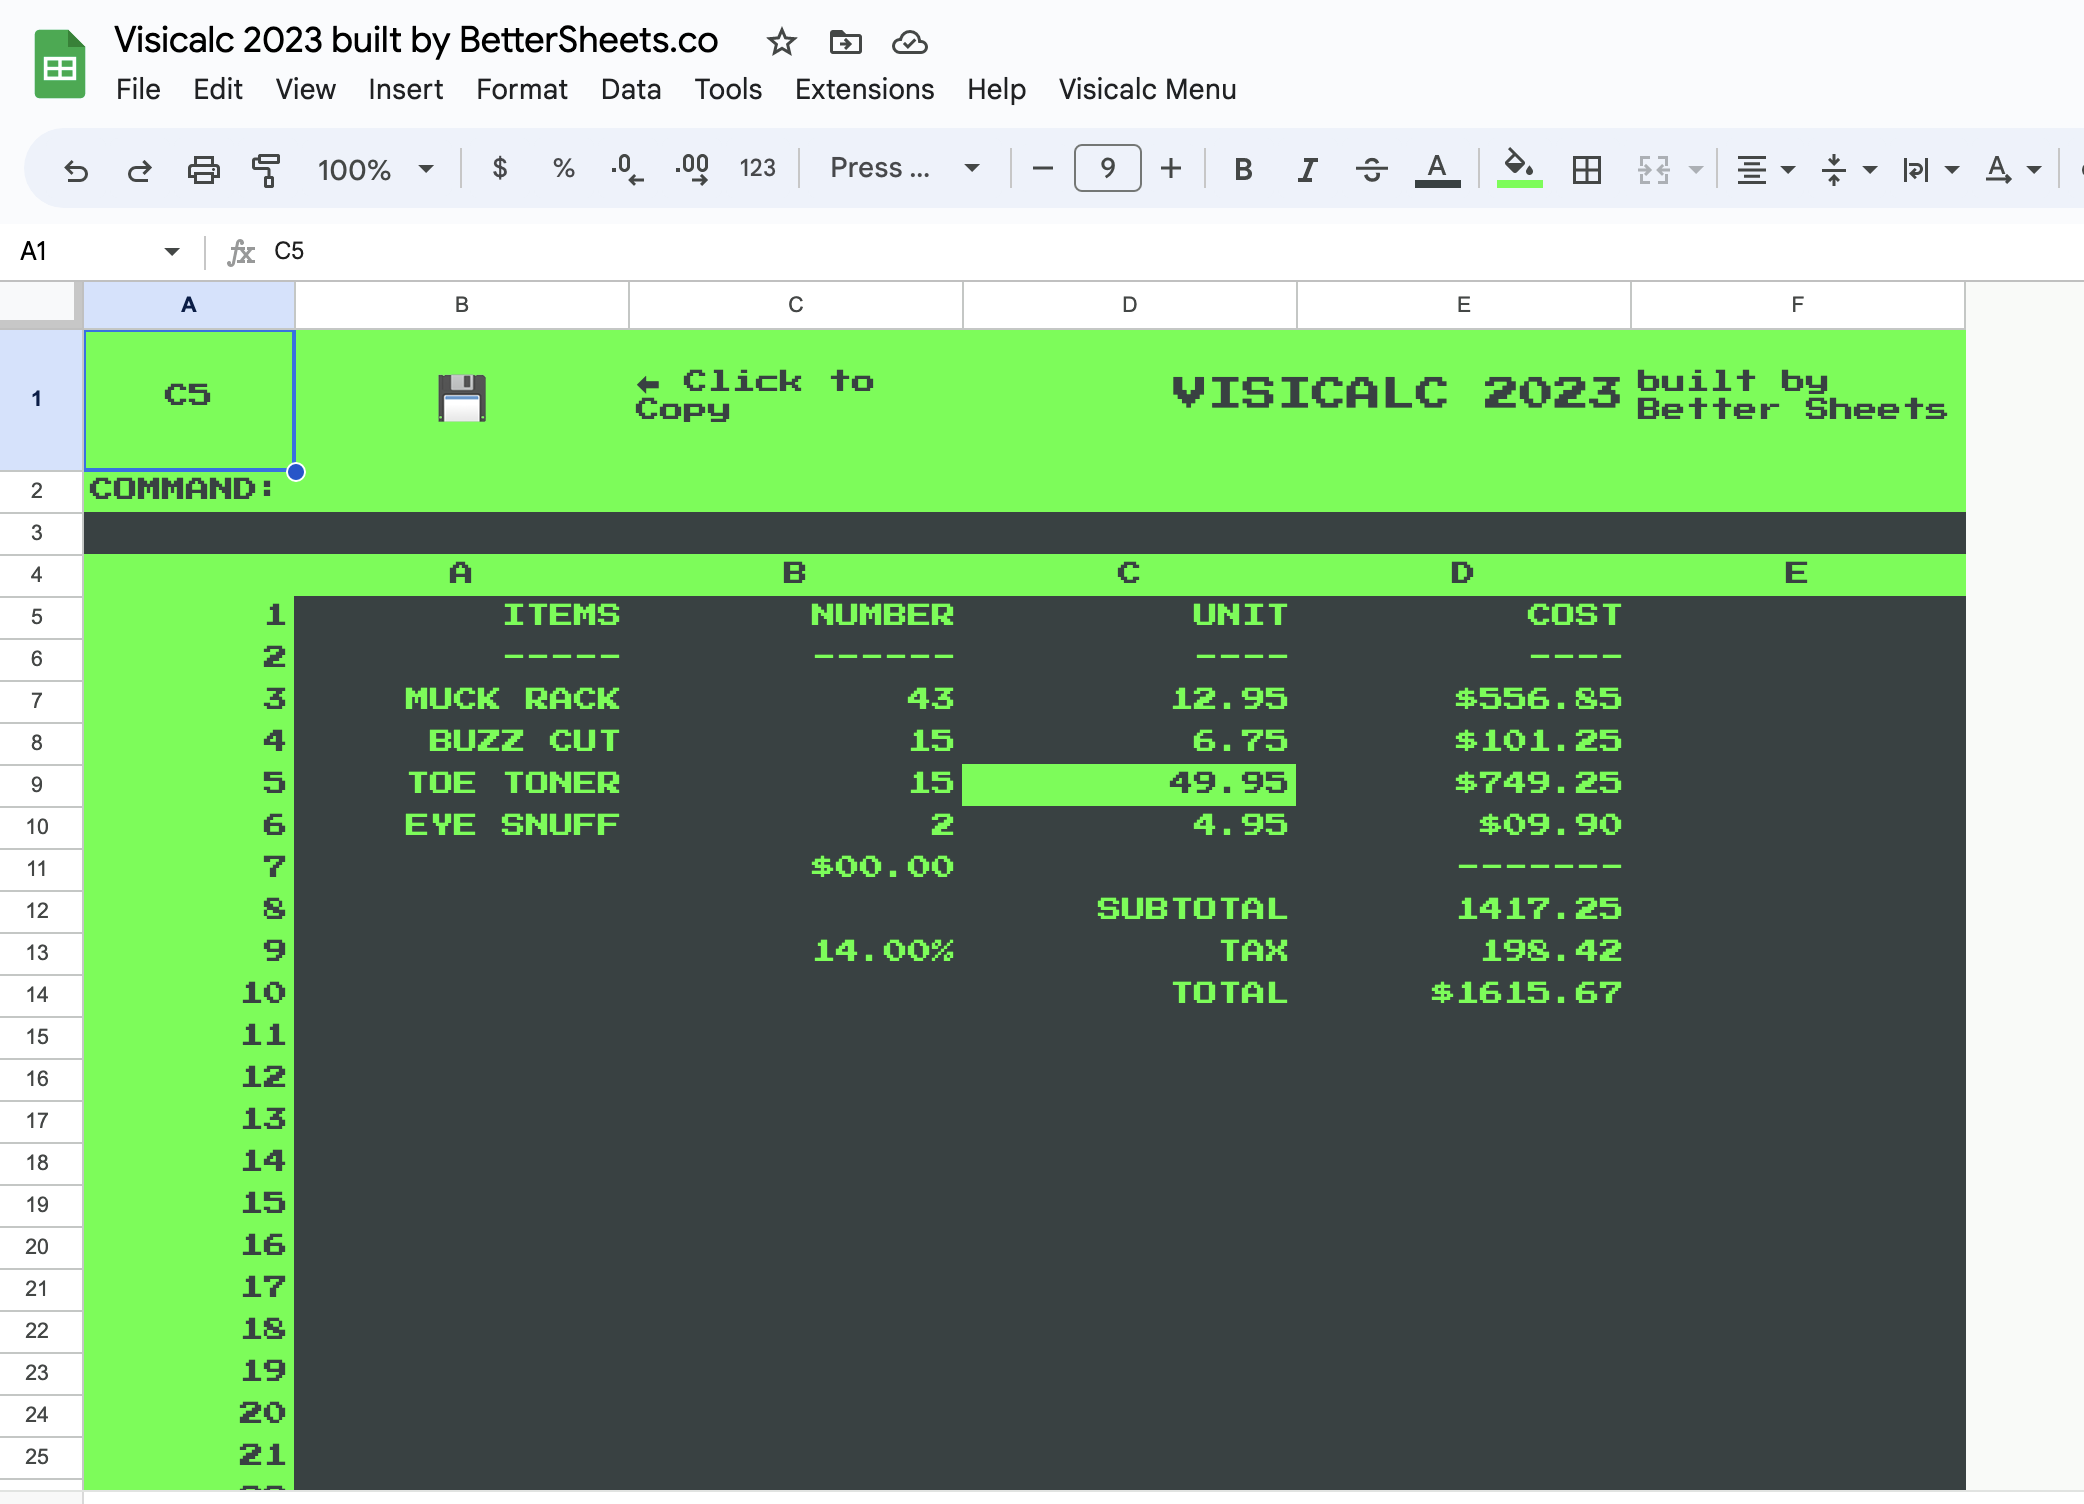Open the Tools menu
Viewport: 2084px width, 1504px height.
[x=728, y=90]
